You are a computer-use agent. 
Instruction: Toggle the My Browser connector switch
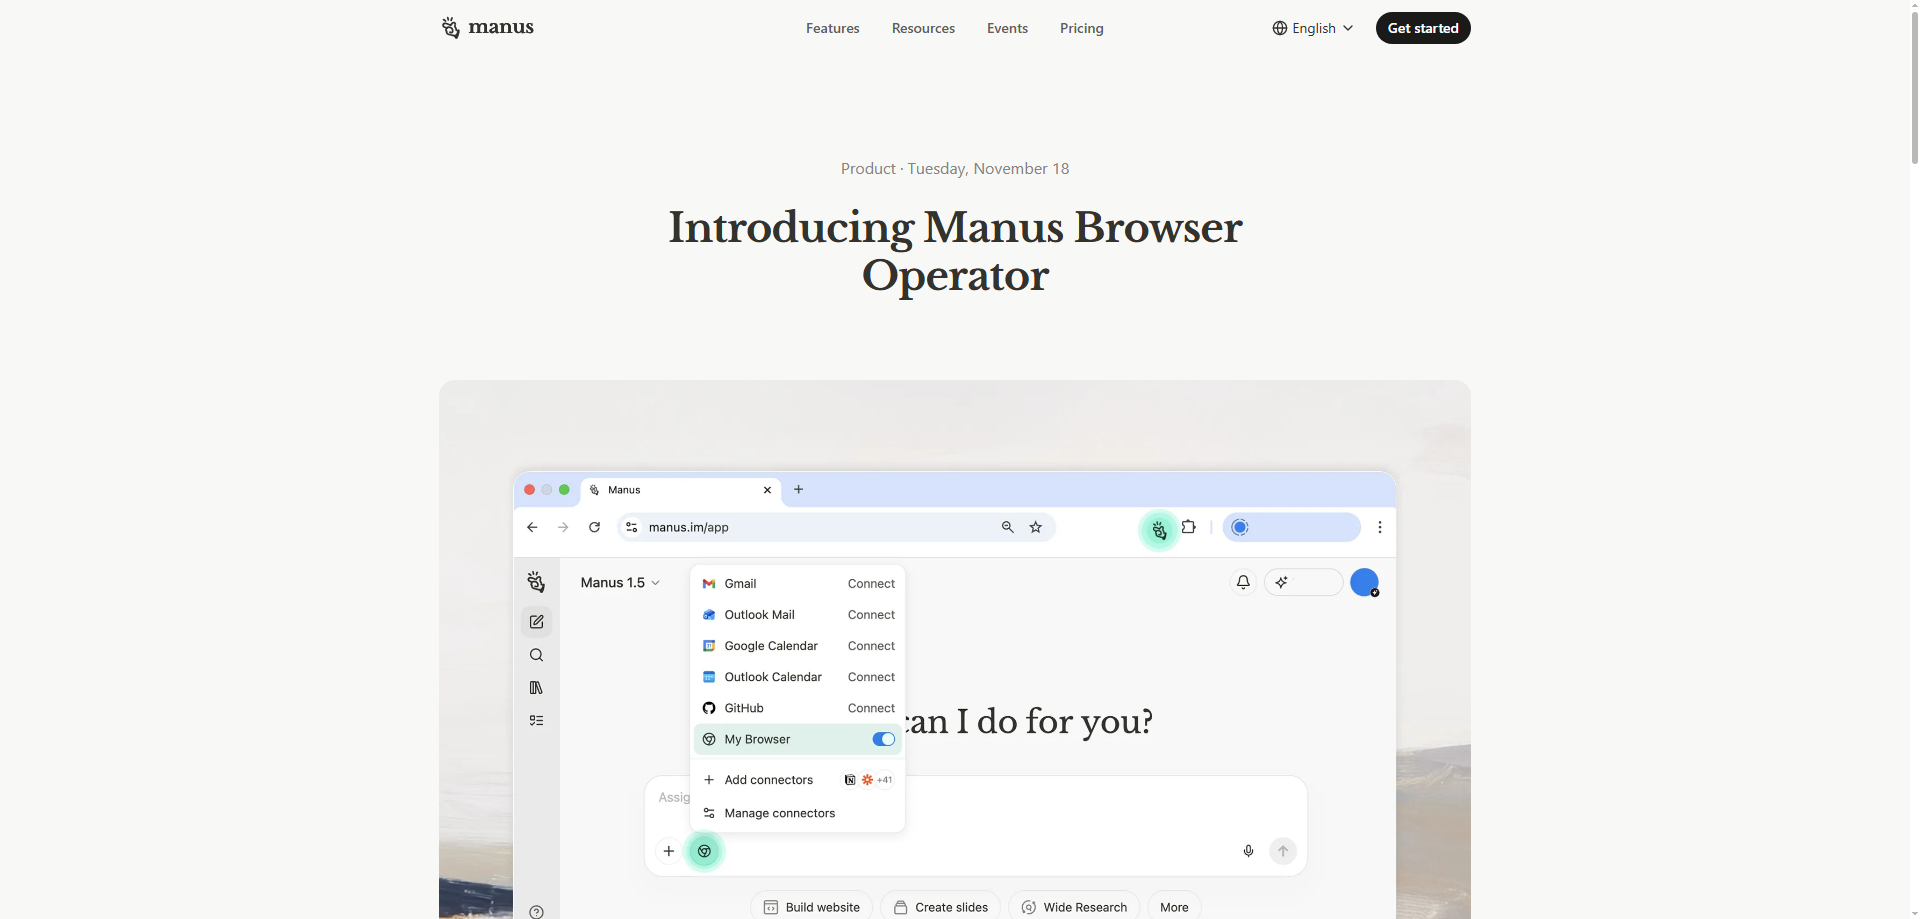pyautogui.click(x=882, y=739)
